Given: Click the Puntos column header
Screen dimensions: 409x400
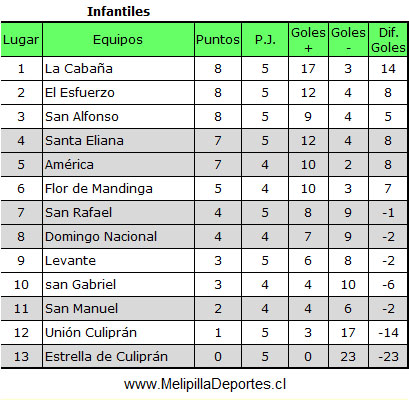Looking at the screenshot, I should click(x=218, y=40).
